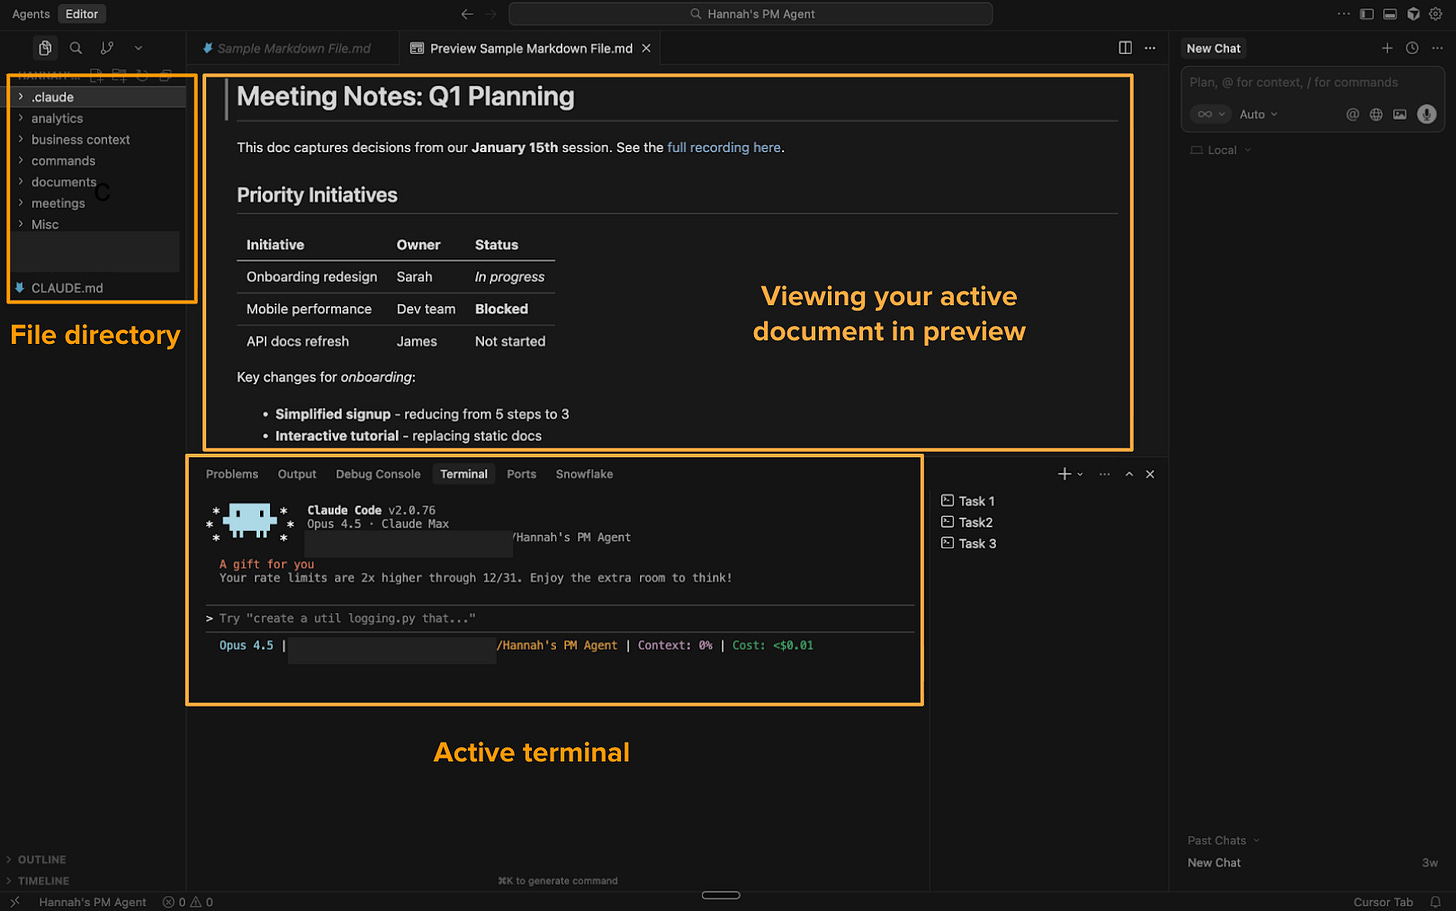Click the @ add context icon
The width and height of the screenshot is (1456, 911).
pos(1352,114)
